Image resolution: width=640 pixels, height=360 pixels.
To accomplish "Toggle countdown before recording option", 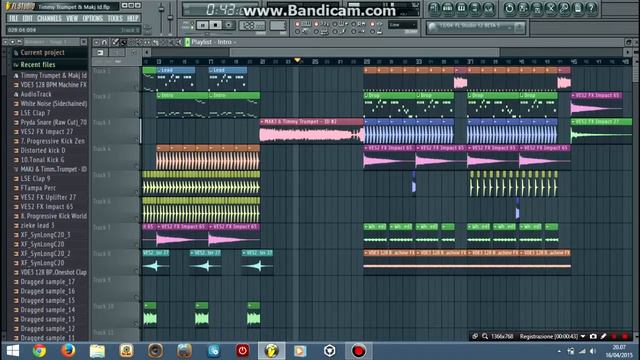I will pyautogui.click(x=316, y=24).
